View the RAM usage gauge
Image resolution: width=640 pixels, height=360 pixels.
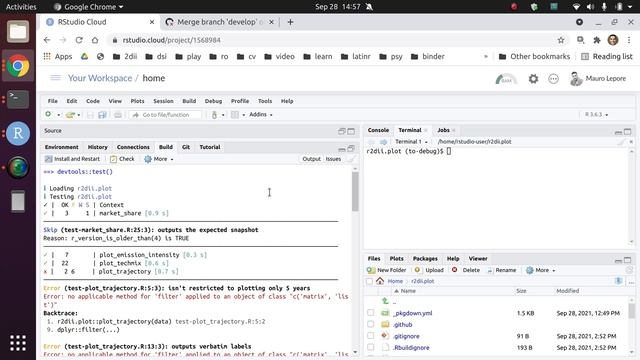pos(506,79)
